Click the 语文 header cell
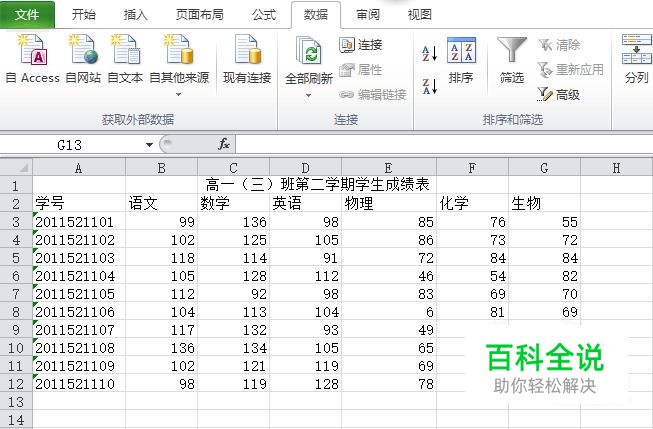The height and width of the screenshot is (429, 653). (162, 203)
